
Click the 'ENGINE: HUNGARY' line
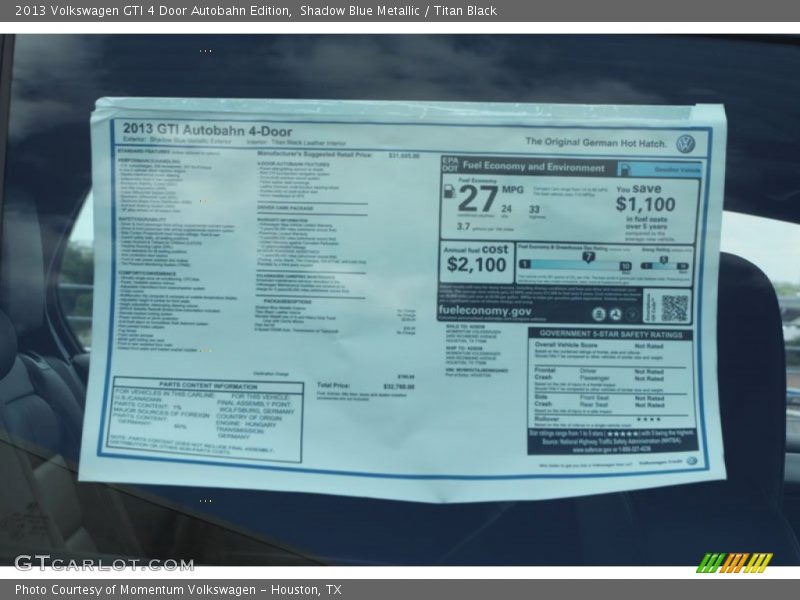pos(246,424)
